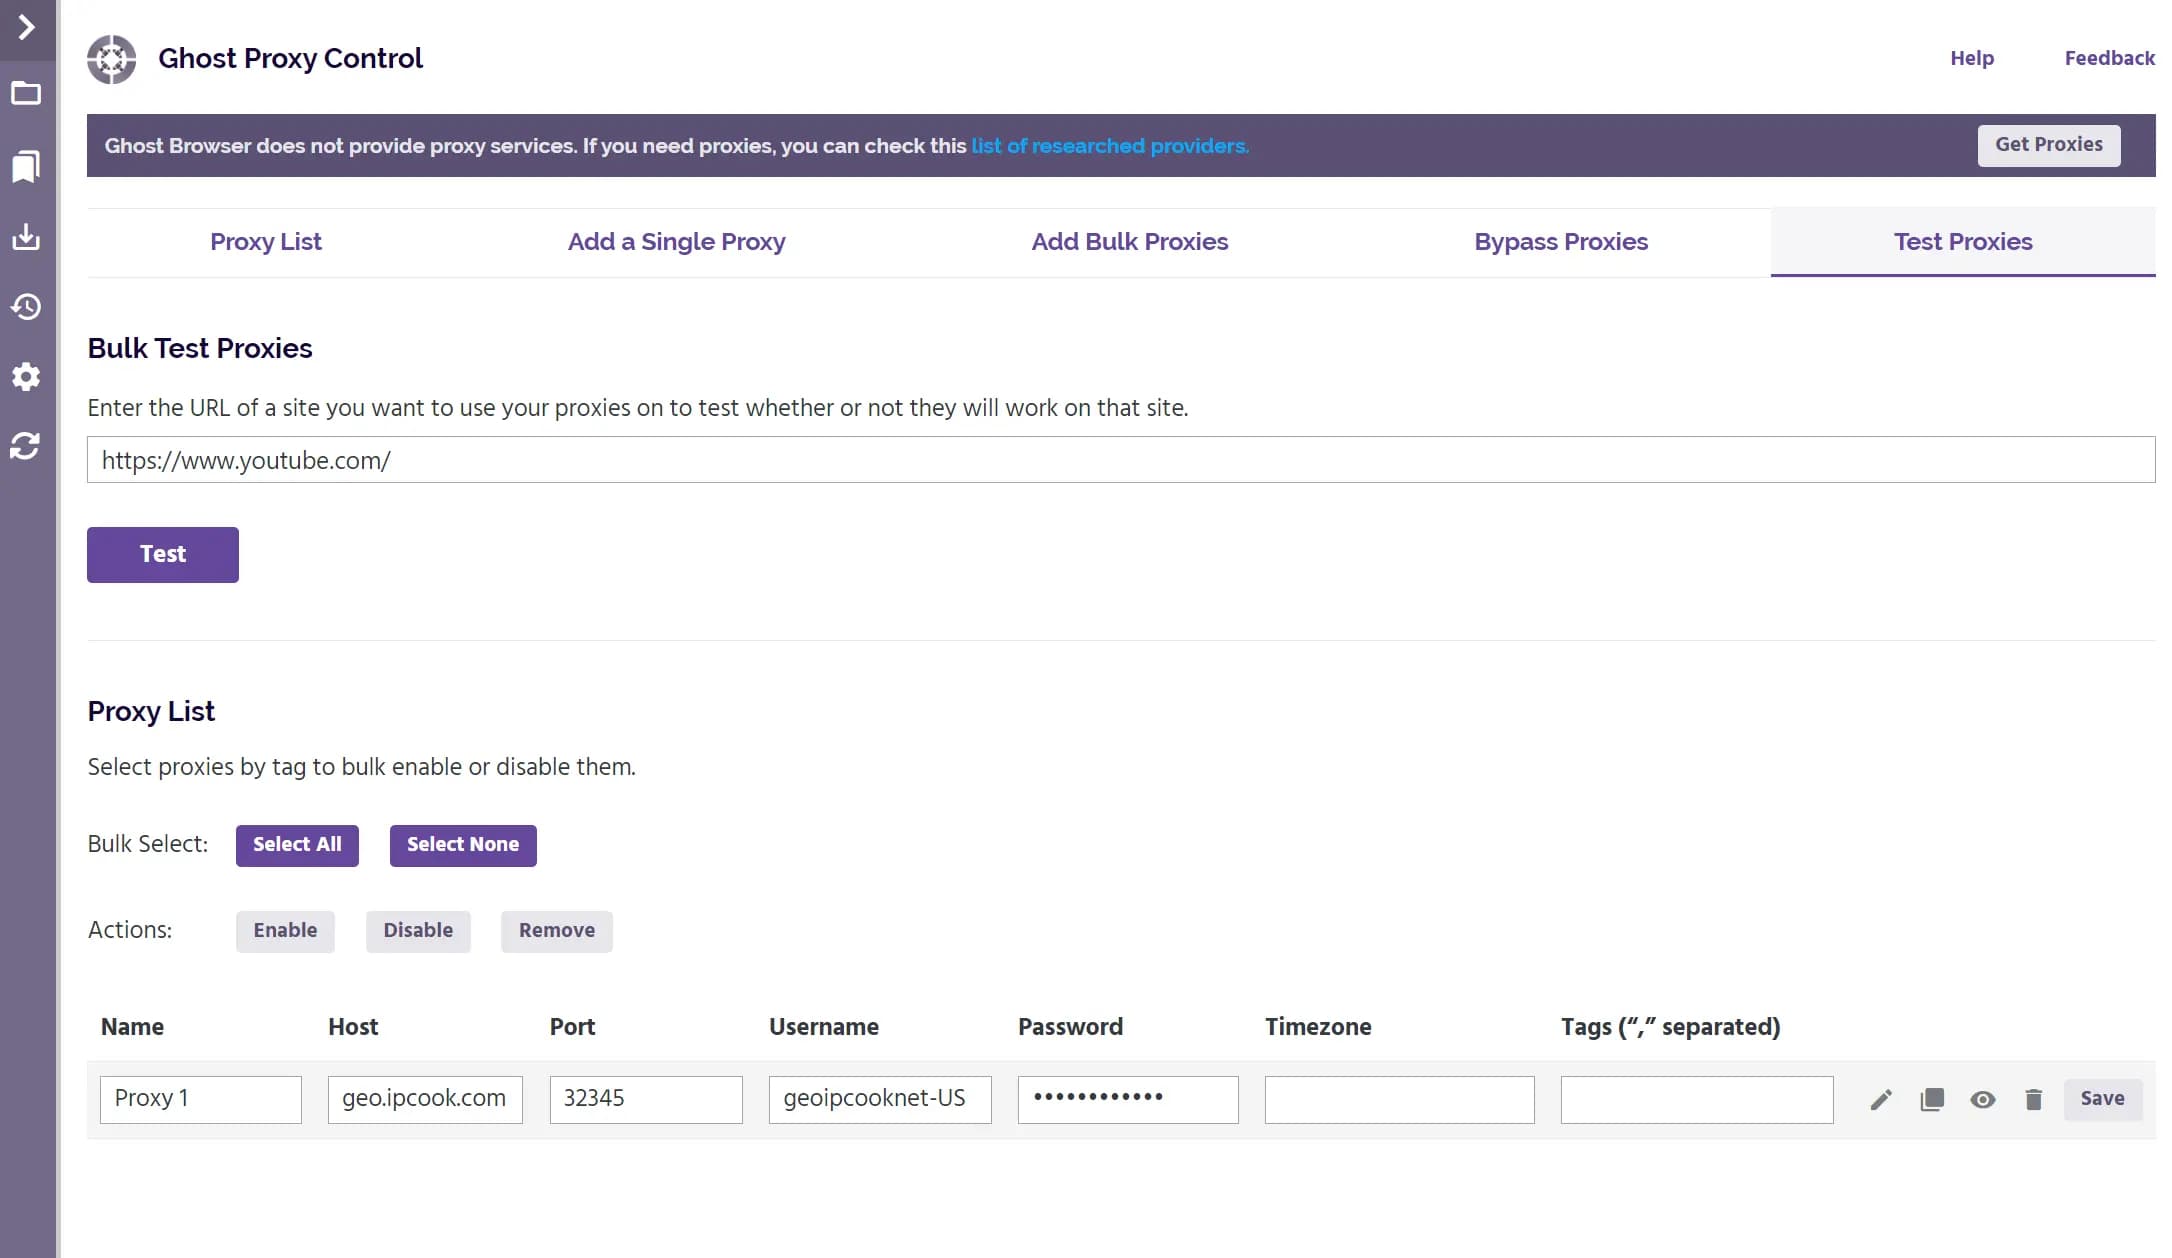Open the Add Bulk Proxies tab
This screenshot has width=2172, height=1258.
tap(1129, 242)
